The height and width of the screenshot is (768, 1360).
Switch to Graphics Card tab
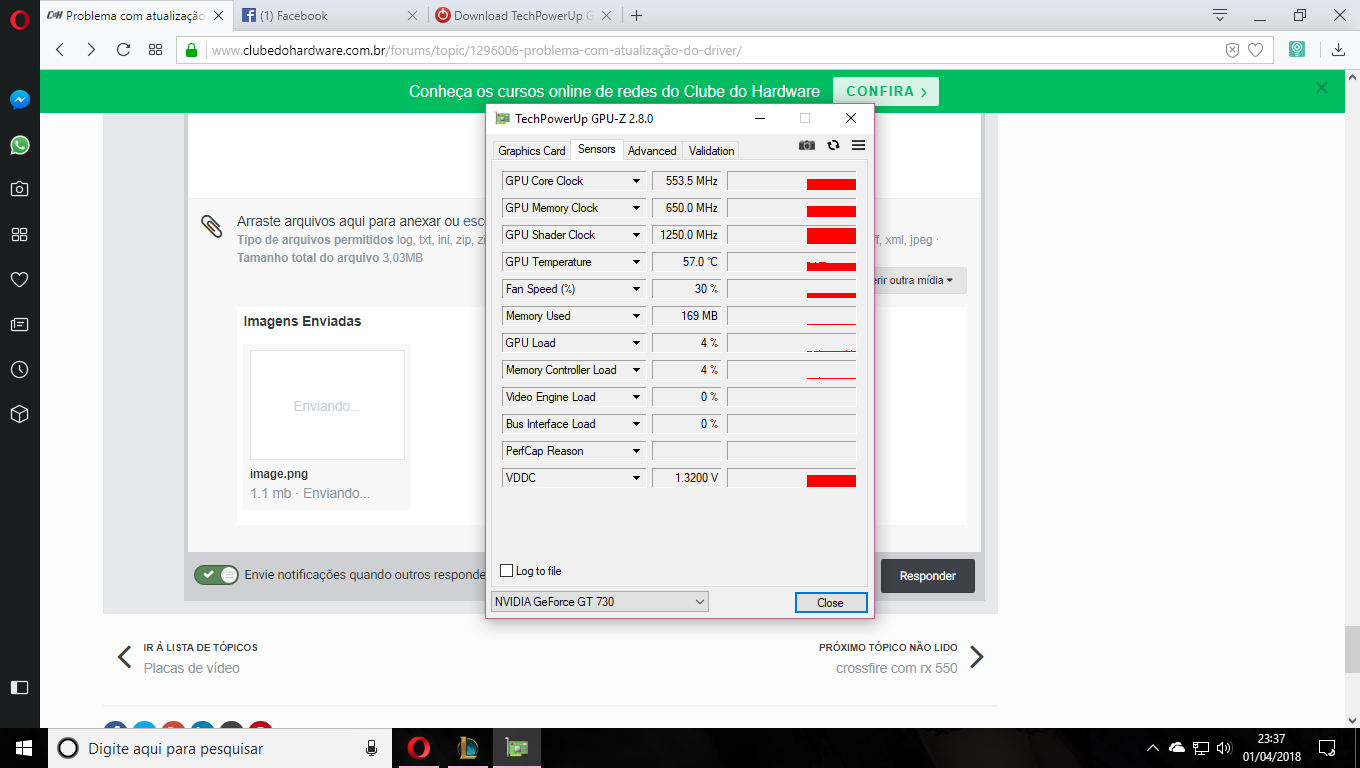click(532, 151)
